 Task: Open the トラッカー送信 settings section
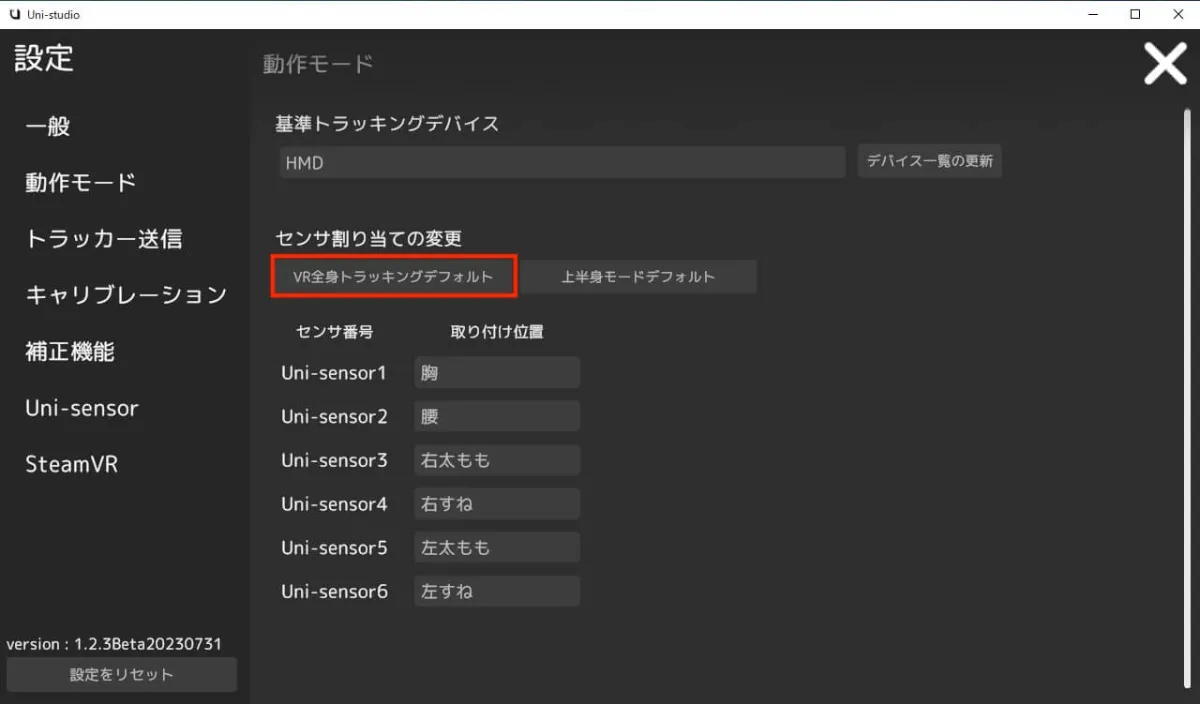click(x=104, y=239)
